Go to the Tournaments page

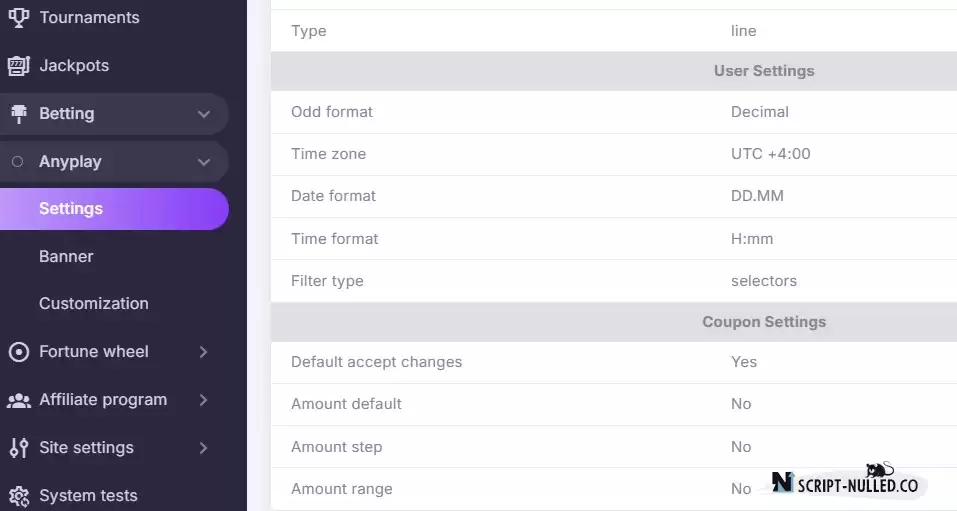pos(89,18)
